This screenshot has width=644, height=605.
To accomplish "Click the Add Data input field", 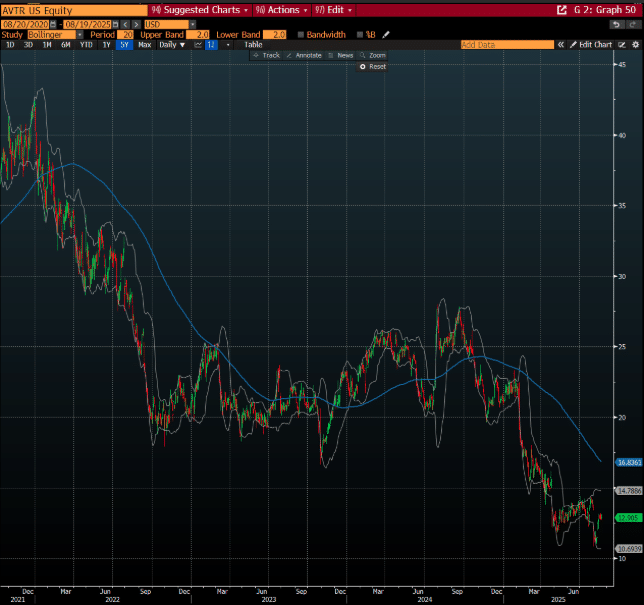I will coord(507,45).
